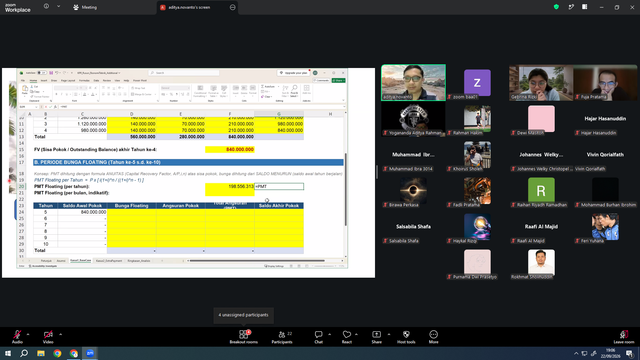The height and width of the screenshot is (360, 640).
Task: Open Host tools shield icon
Action: (406, 334)
